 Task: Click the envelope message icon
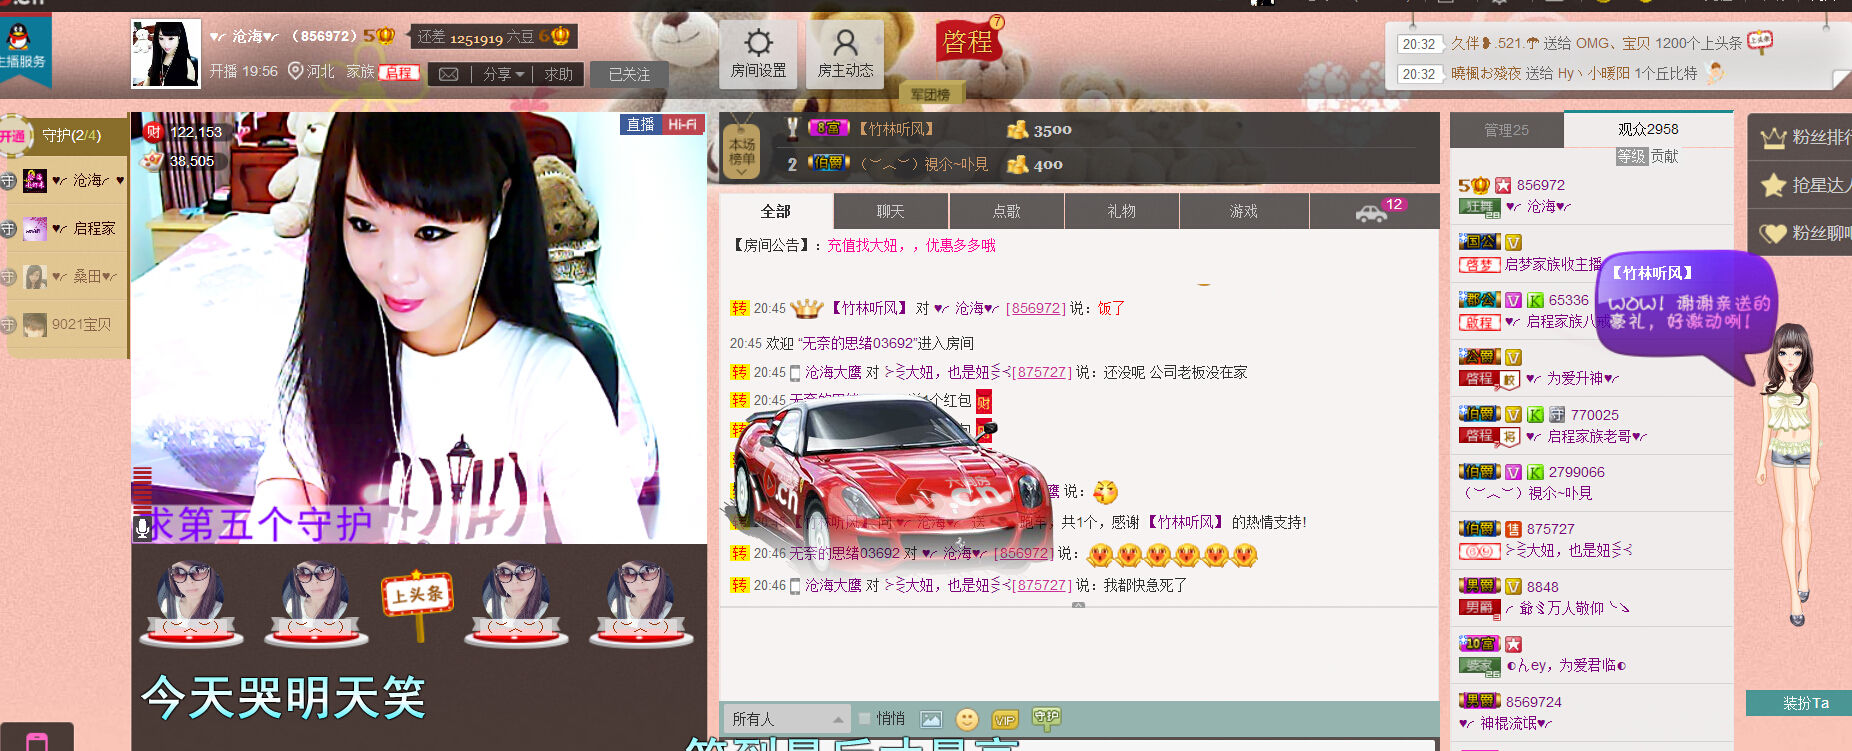[449, 75]
